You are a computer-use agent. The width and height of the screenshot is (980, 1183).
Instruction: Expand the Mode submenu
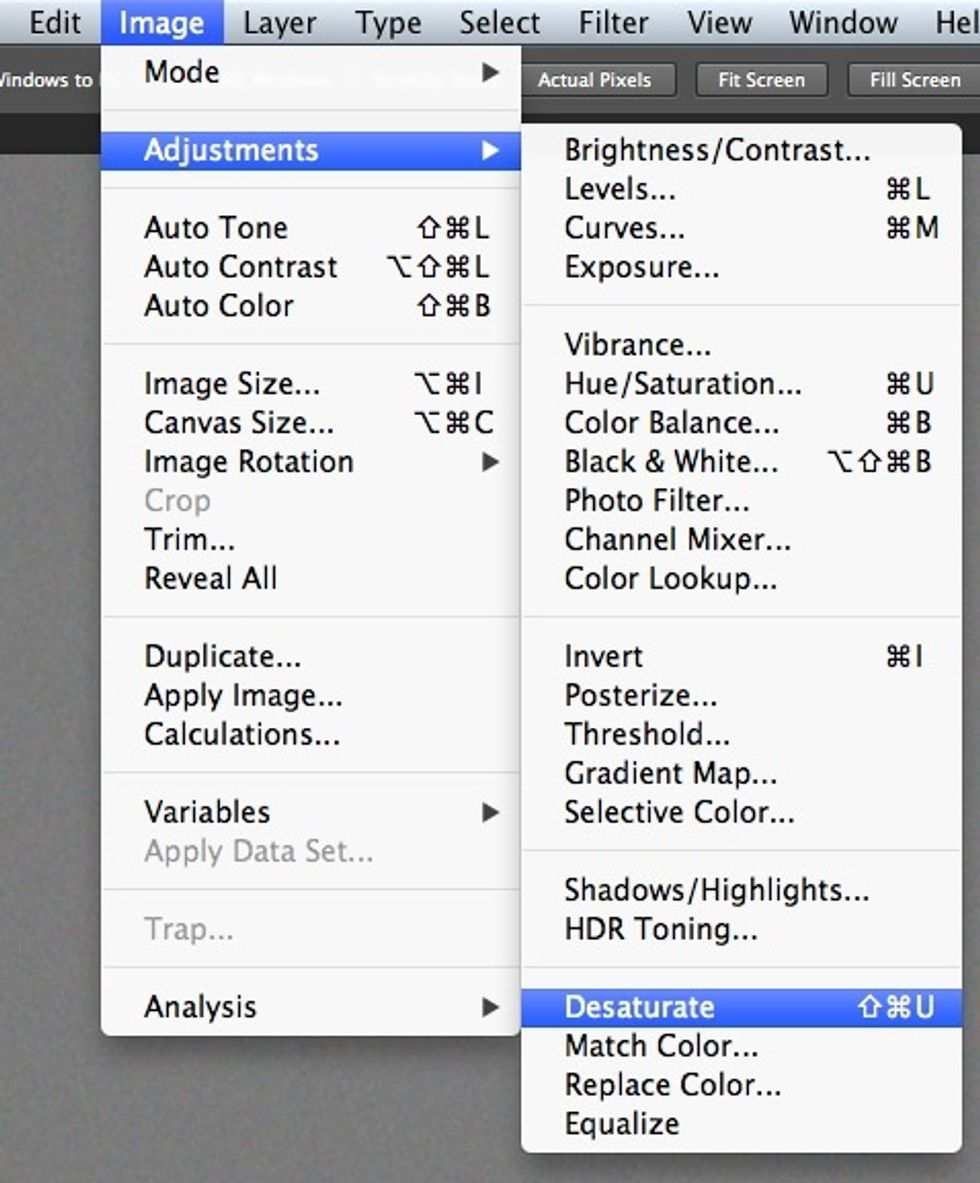(x=178, y=71)
